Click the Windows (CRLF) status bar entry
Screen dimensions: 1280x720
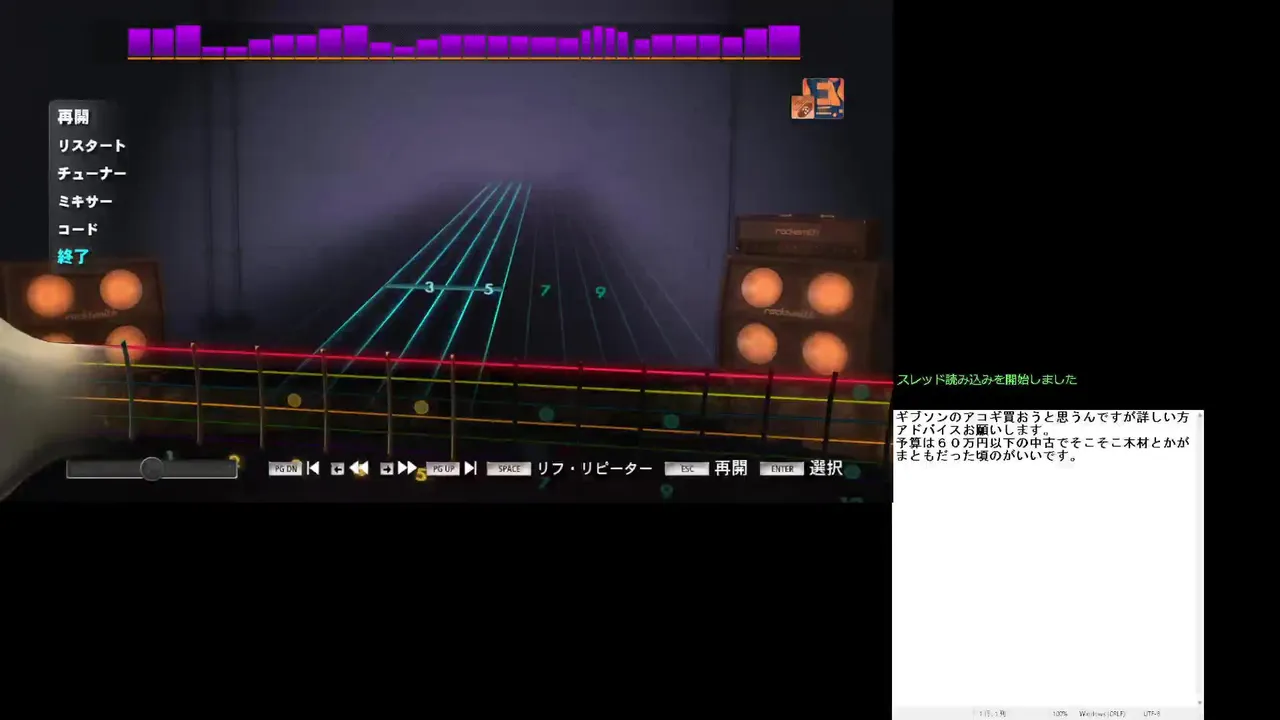click(1102, 713)
